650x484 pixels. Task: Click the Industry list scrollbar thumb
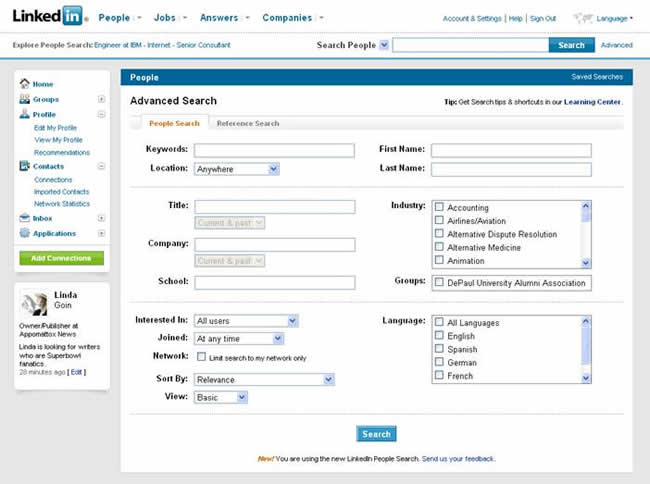coord(585,215)
